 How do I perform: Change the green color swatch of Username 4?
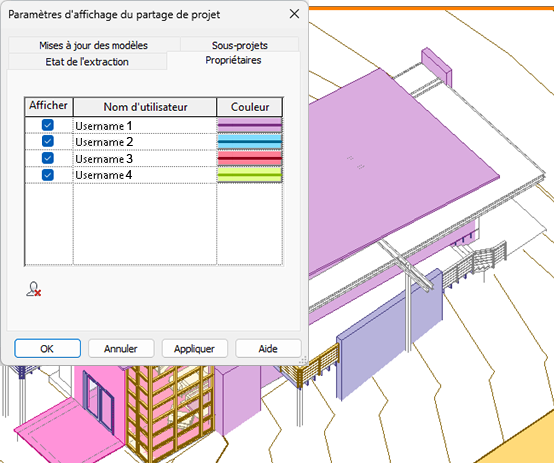(x=249, y=175)
